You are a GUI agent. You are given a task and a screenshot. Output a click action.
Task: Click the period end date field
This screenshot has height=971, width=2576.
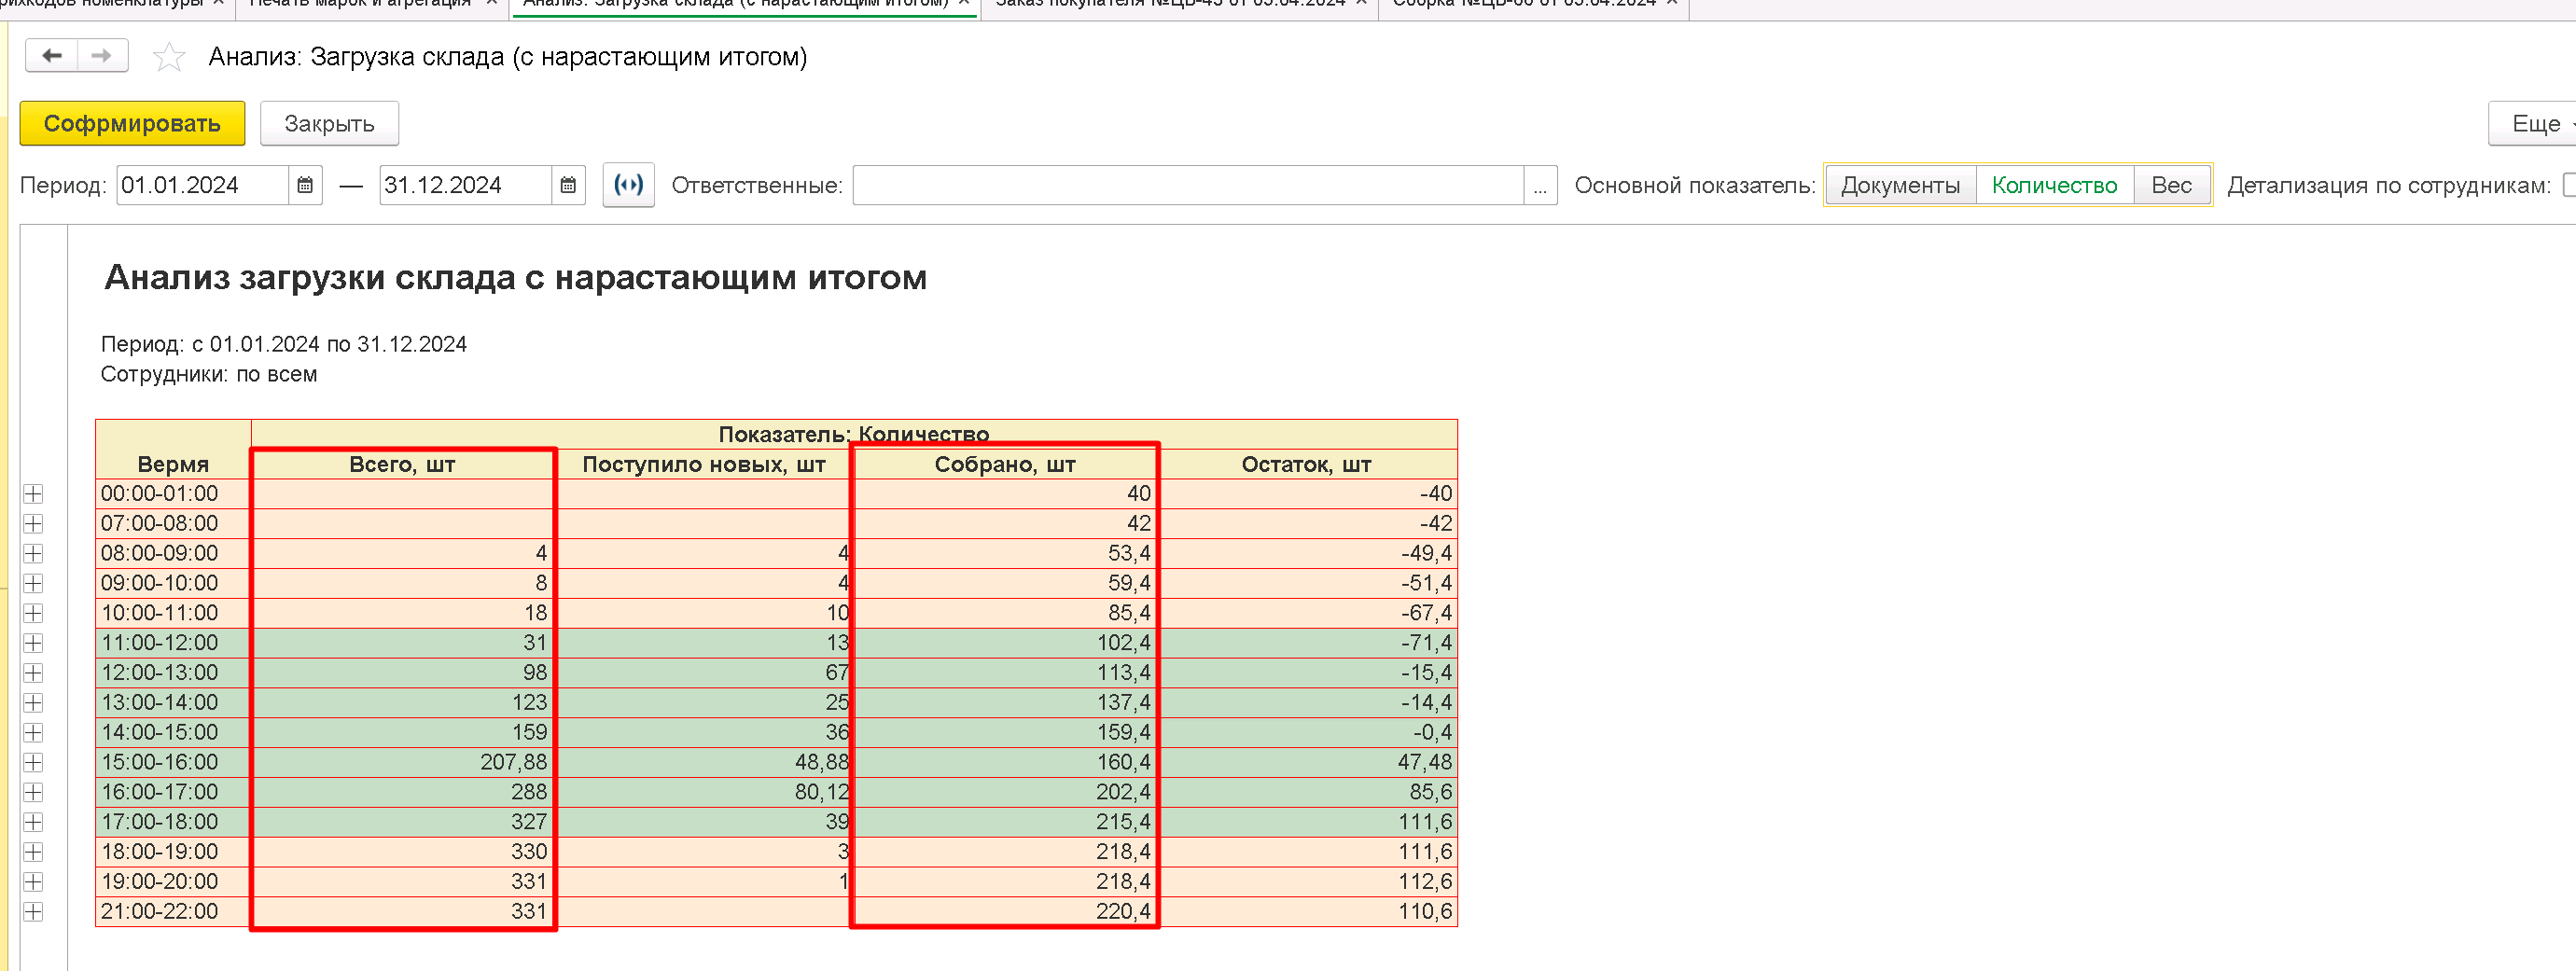click(x=465, y=185)
